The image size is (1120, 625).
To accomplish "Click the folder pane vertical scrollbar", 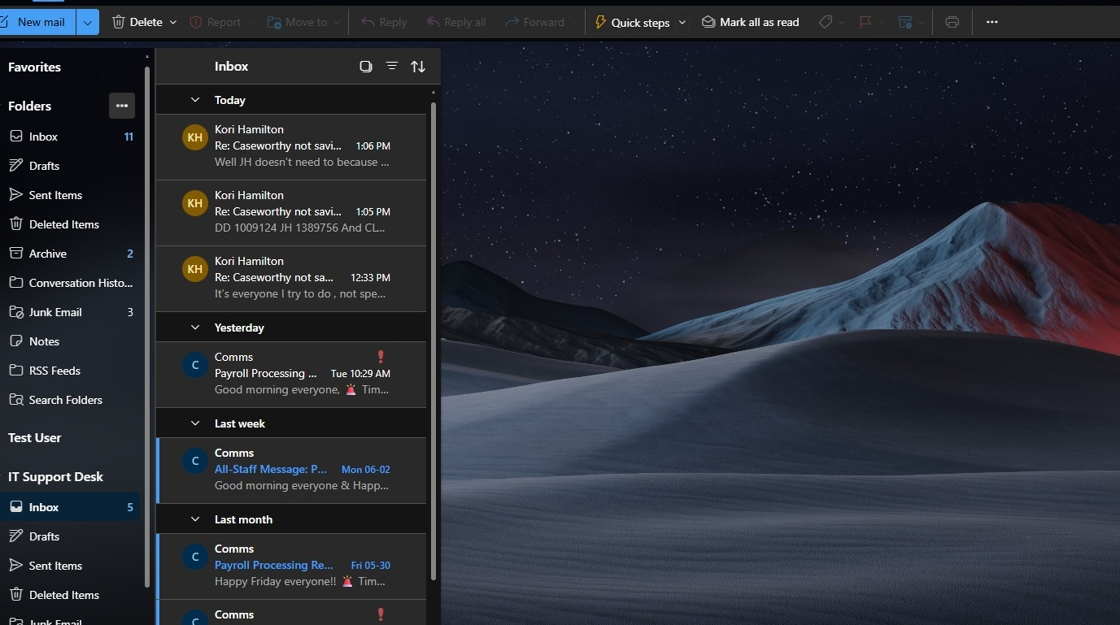I will [147, 327].
